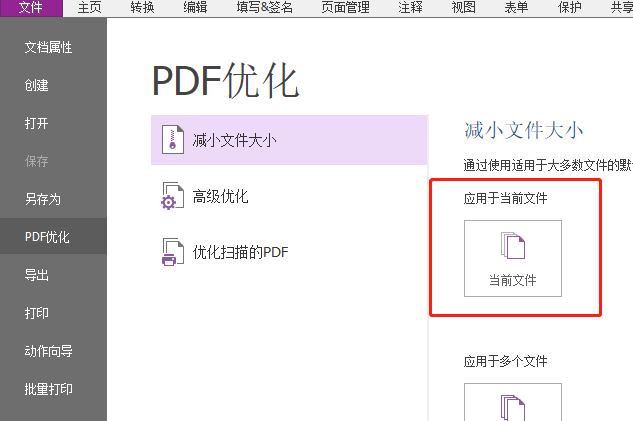Open the 页面管理 tab

click(x=345, y=7)
